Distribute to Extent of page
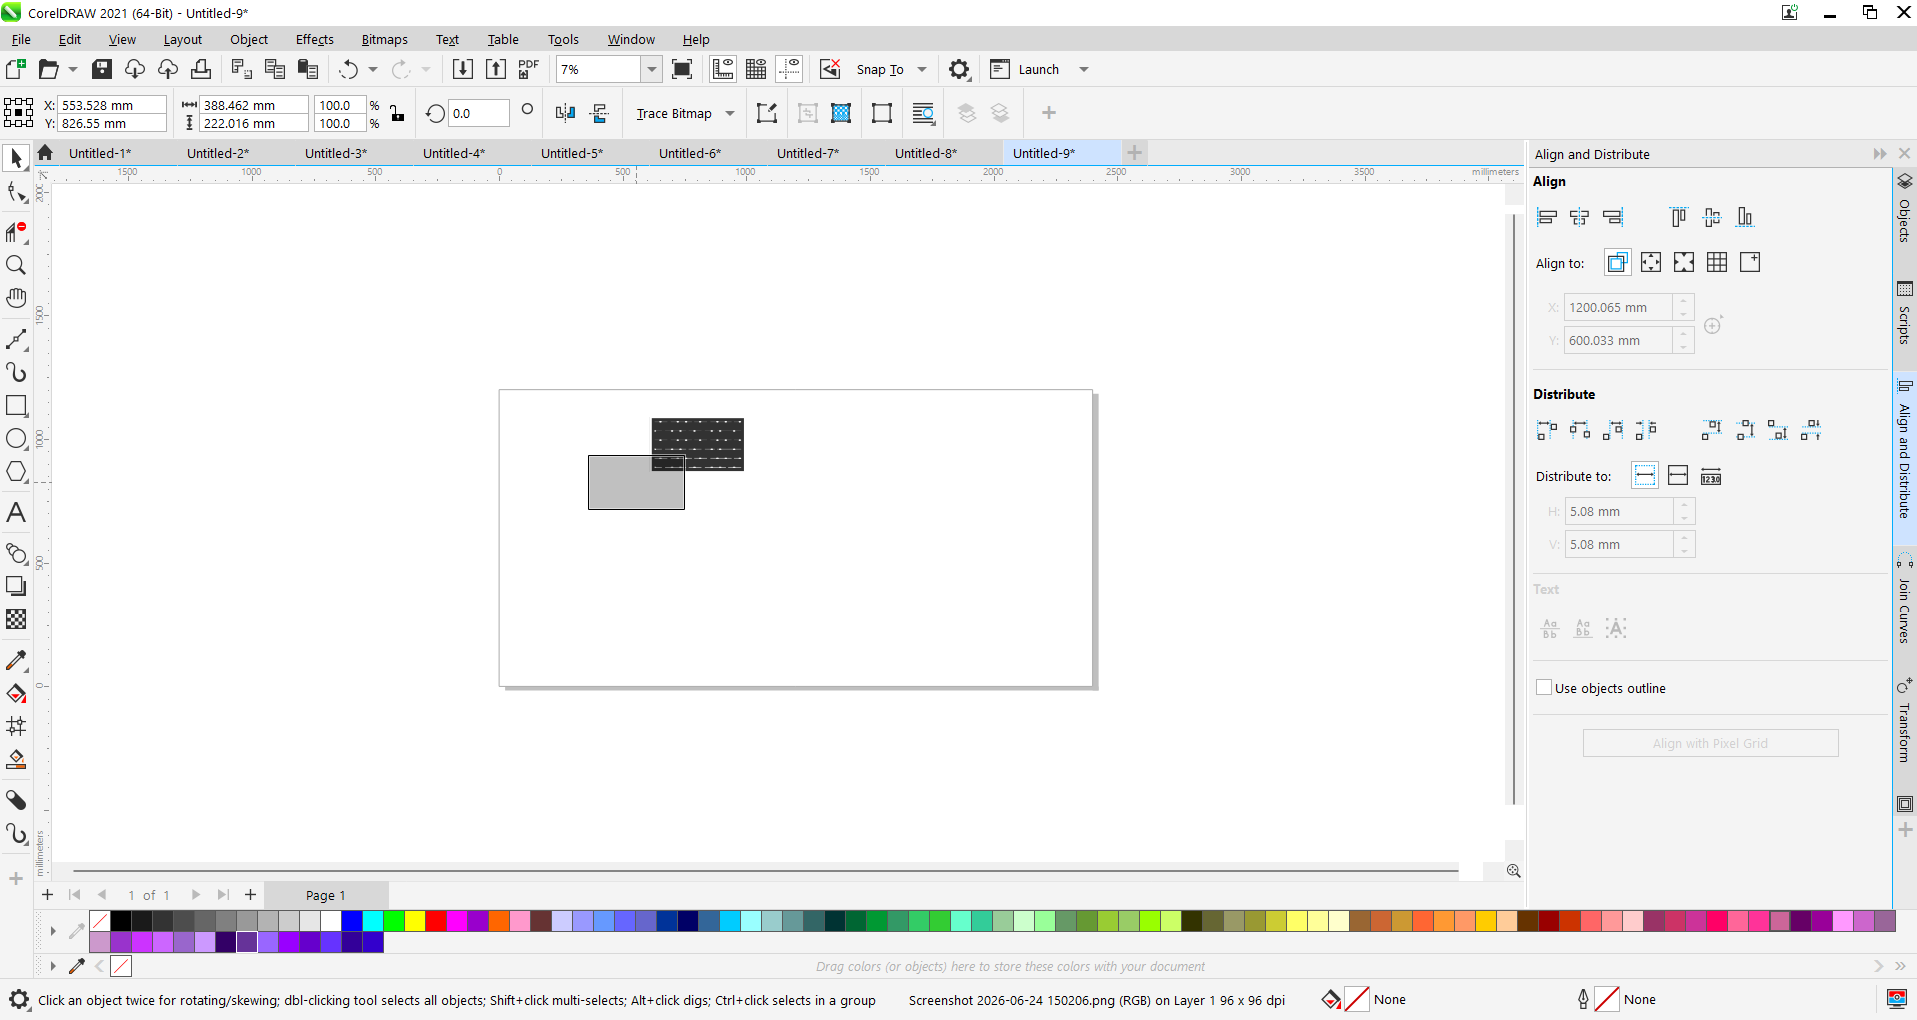Screen dimensions: 1917x1020 [1678, 476]
